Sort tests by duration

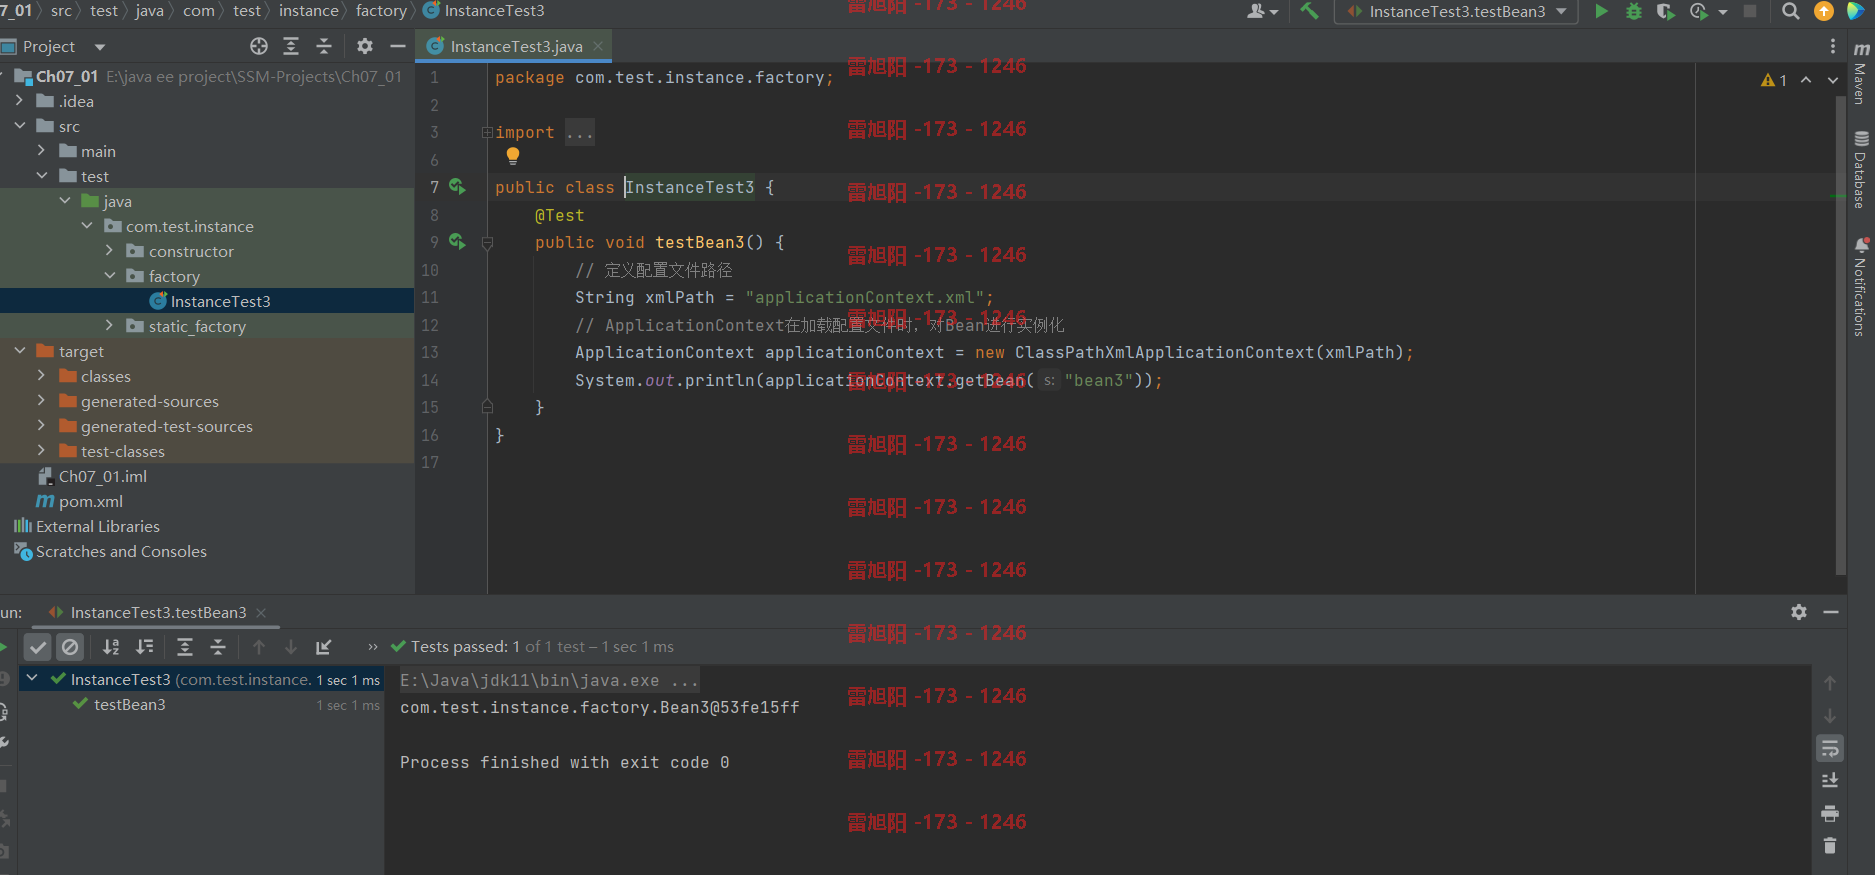click(145, 647)
